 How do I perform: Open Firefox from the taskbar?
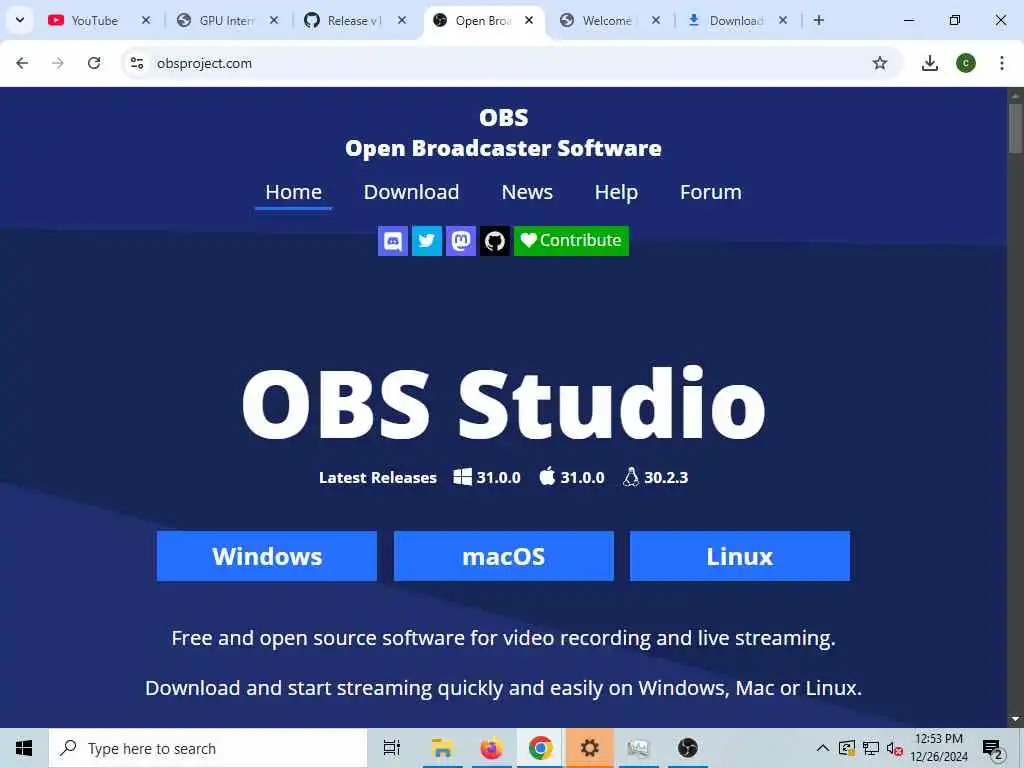491,748
